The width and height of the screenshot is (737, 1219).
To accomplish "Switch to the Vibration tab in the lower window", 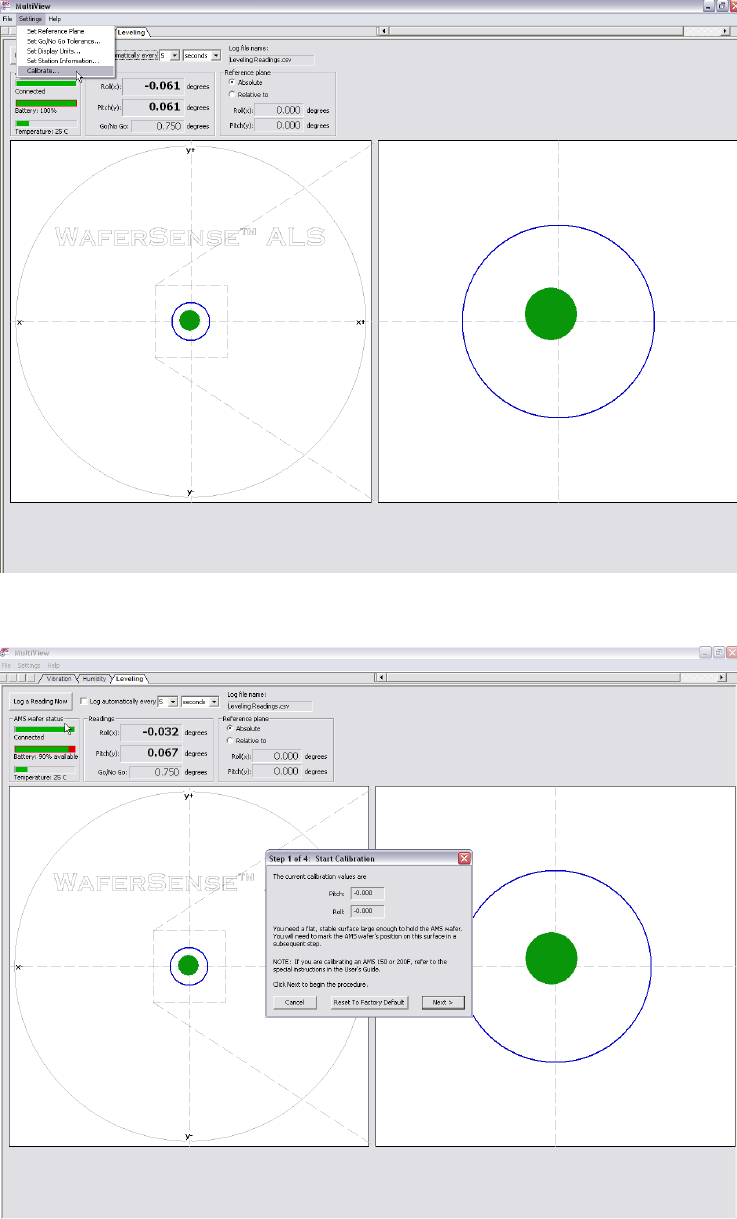I will pyautogui.click(x=59, y=678).
